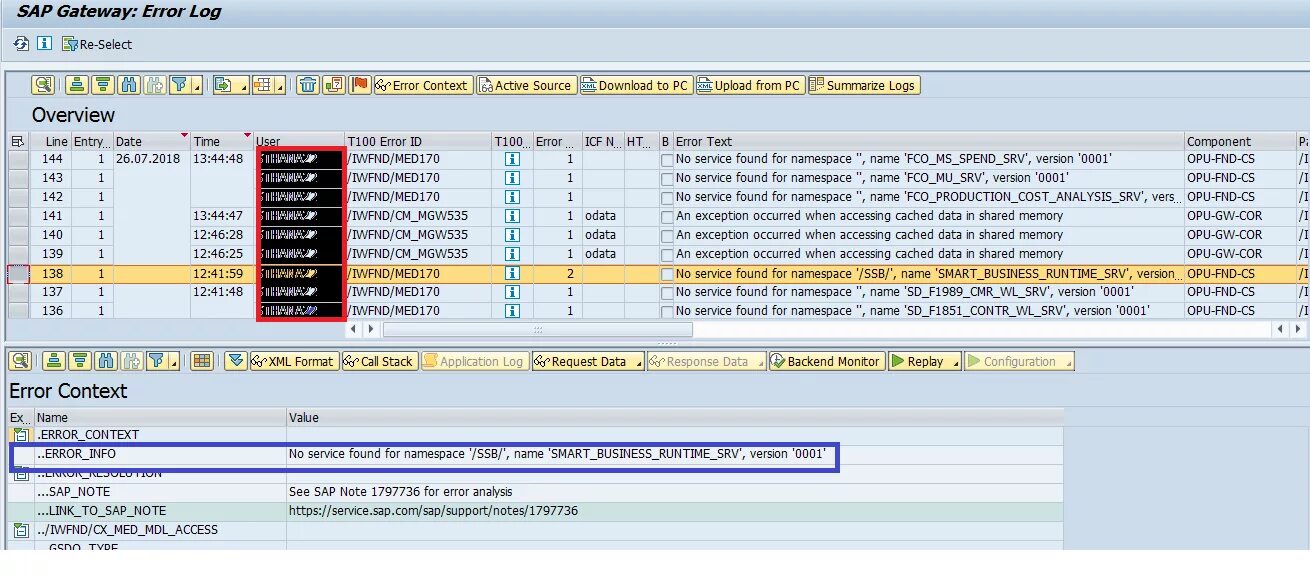
Task: Click the Find binoculars icon in Overview toolbar
Action: [x=129, y=85]
